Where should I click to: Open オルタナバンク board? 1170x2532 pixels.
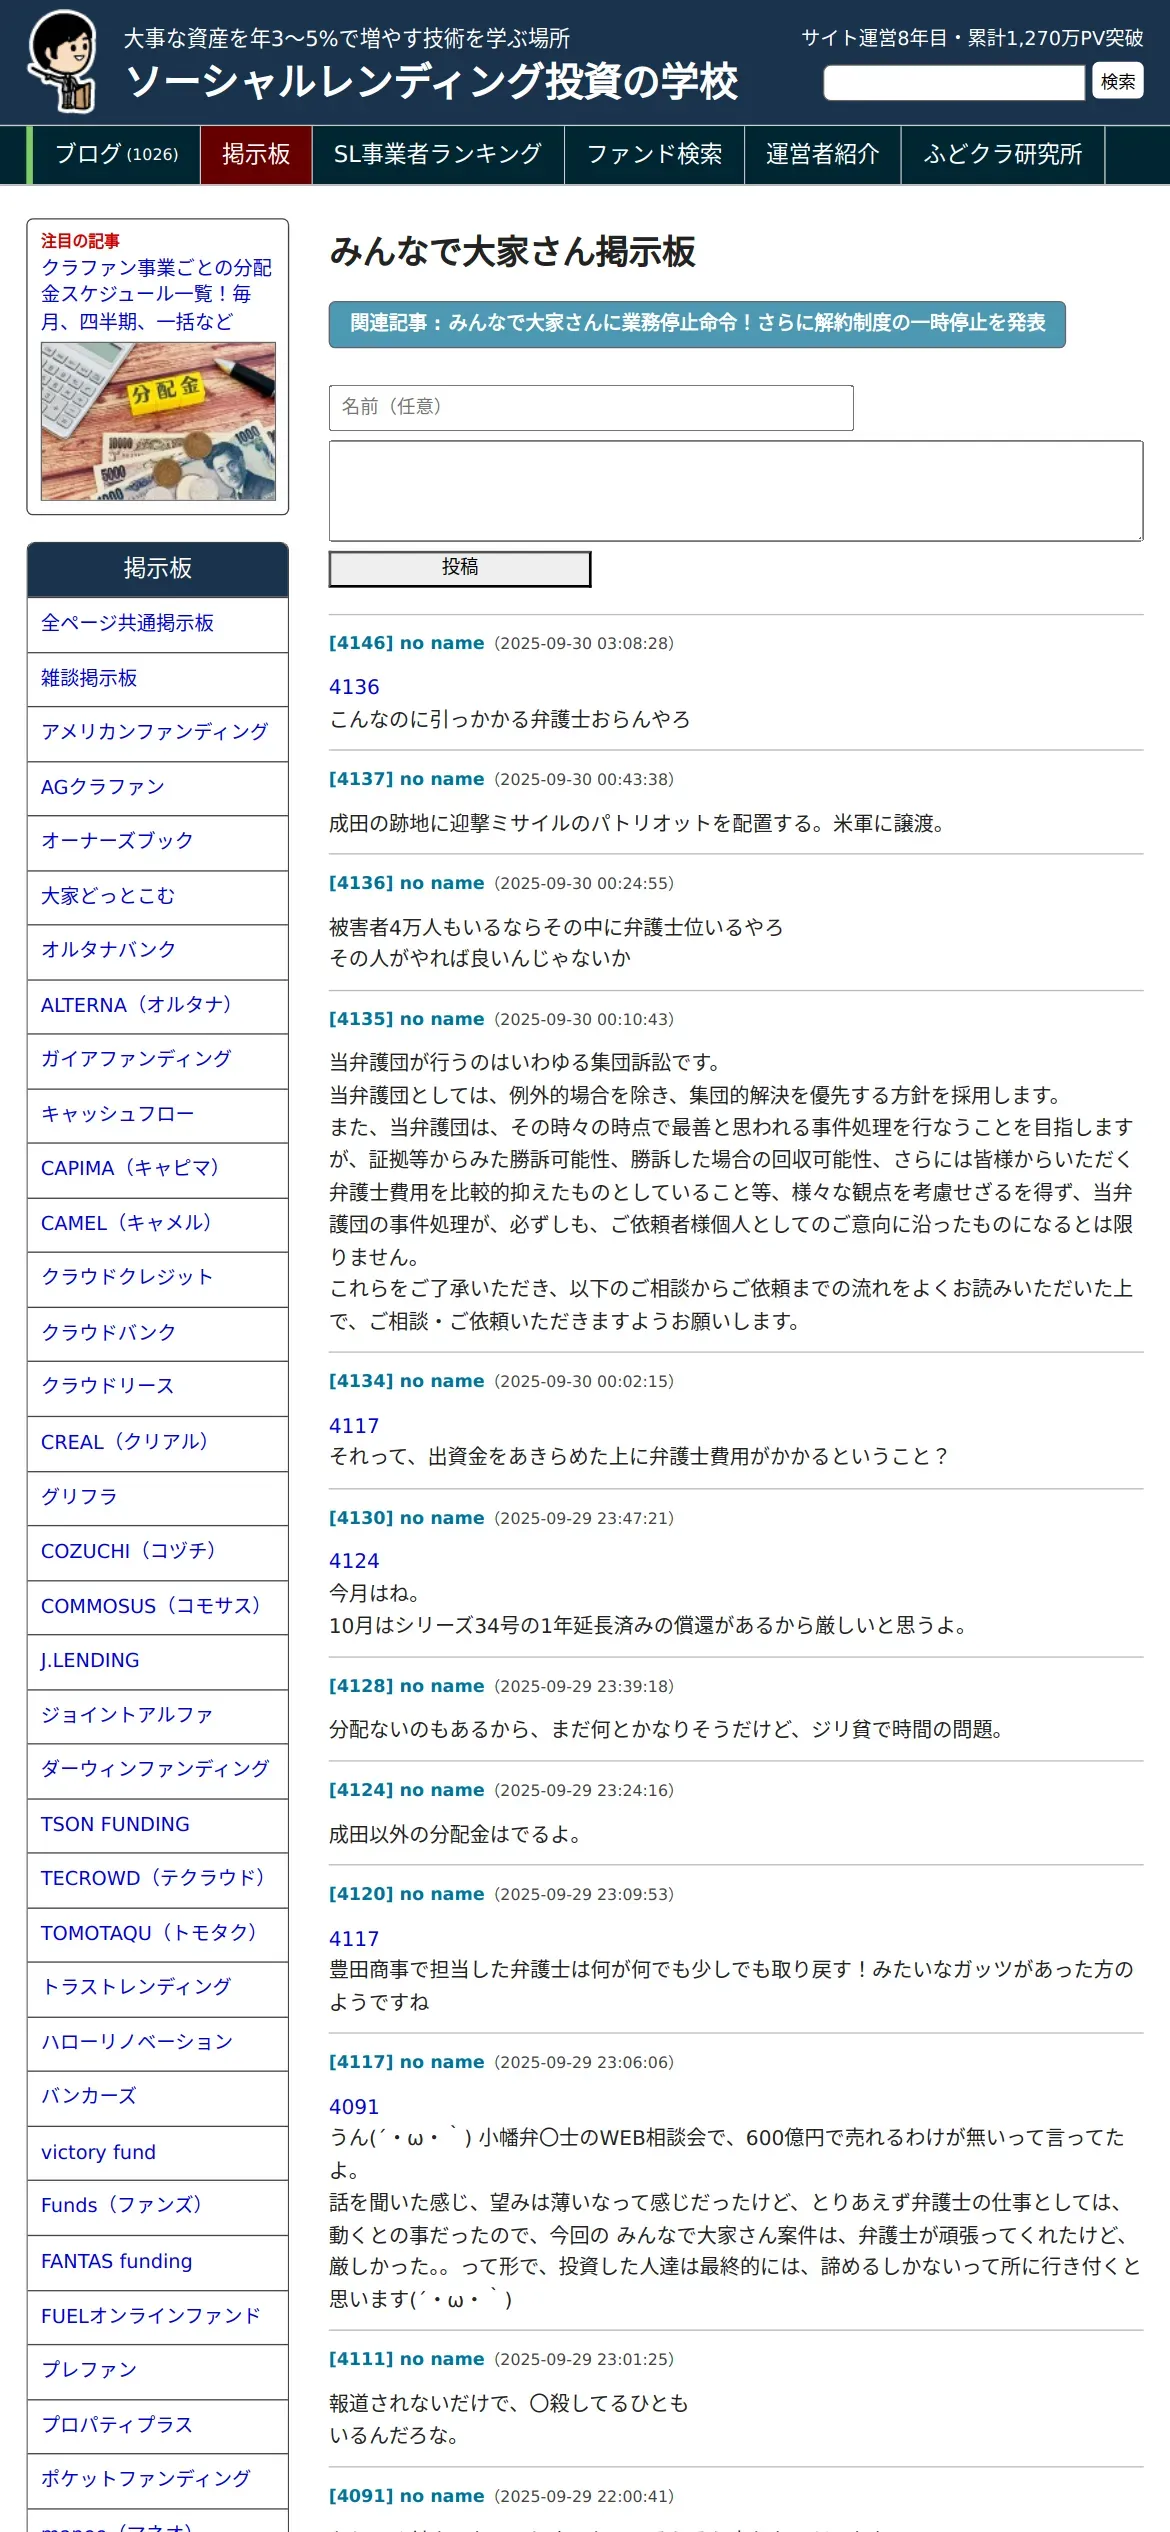tap(158, 951)
